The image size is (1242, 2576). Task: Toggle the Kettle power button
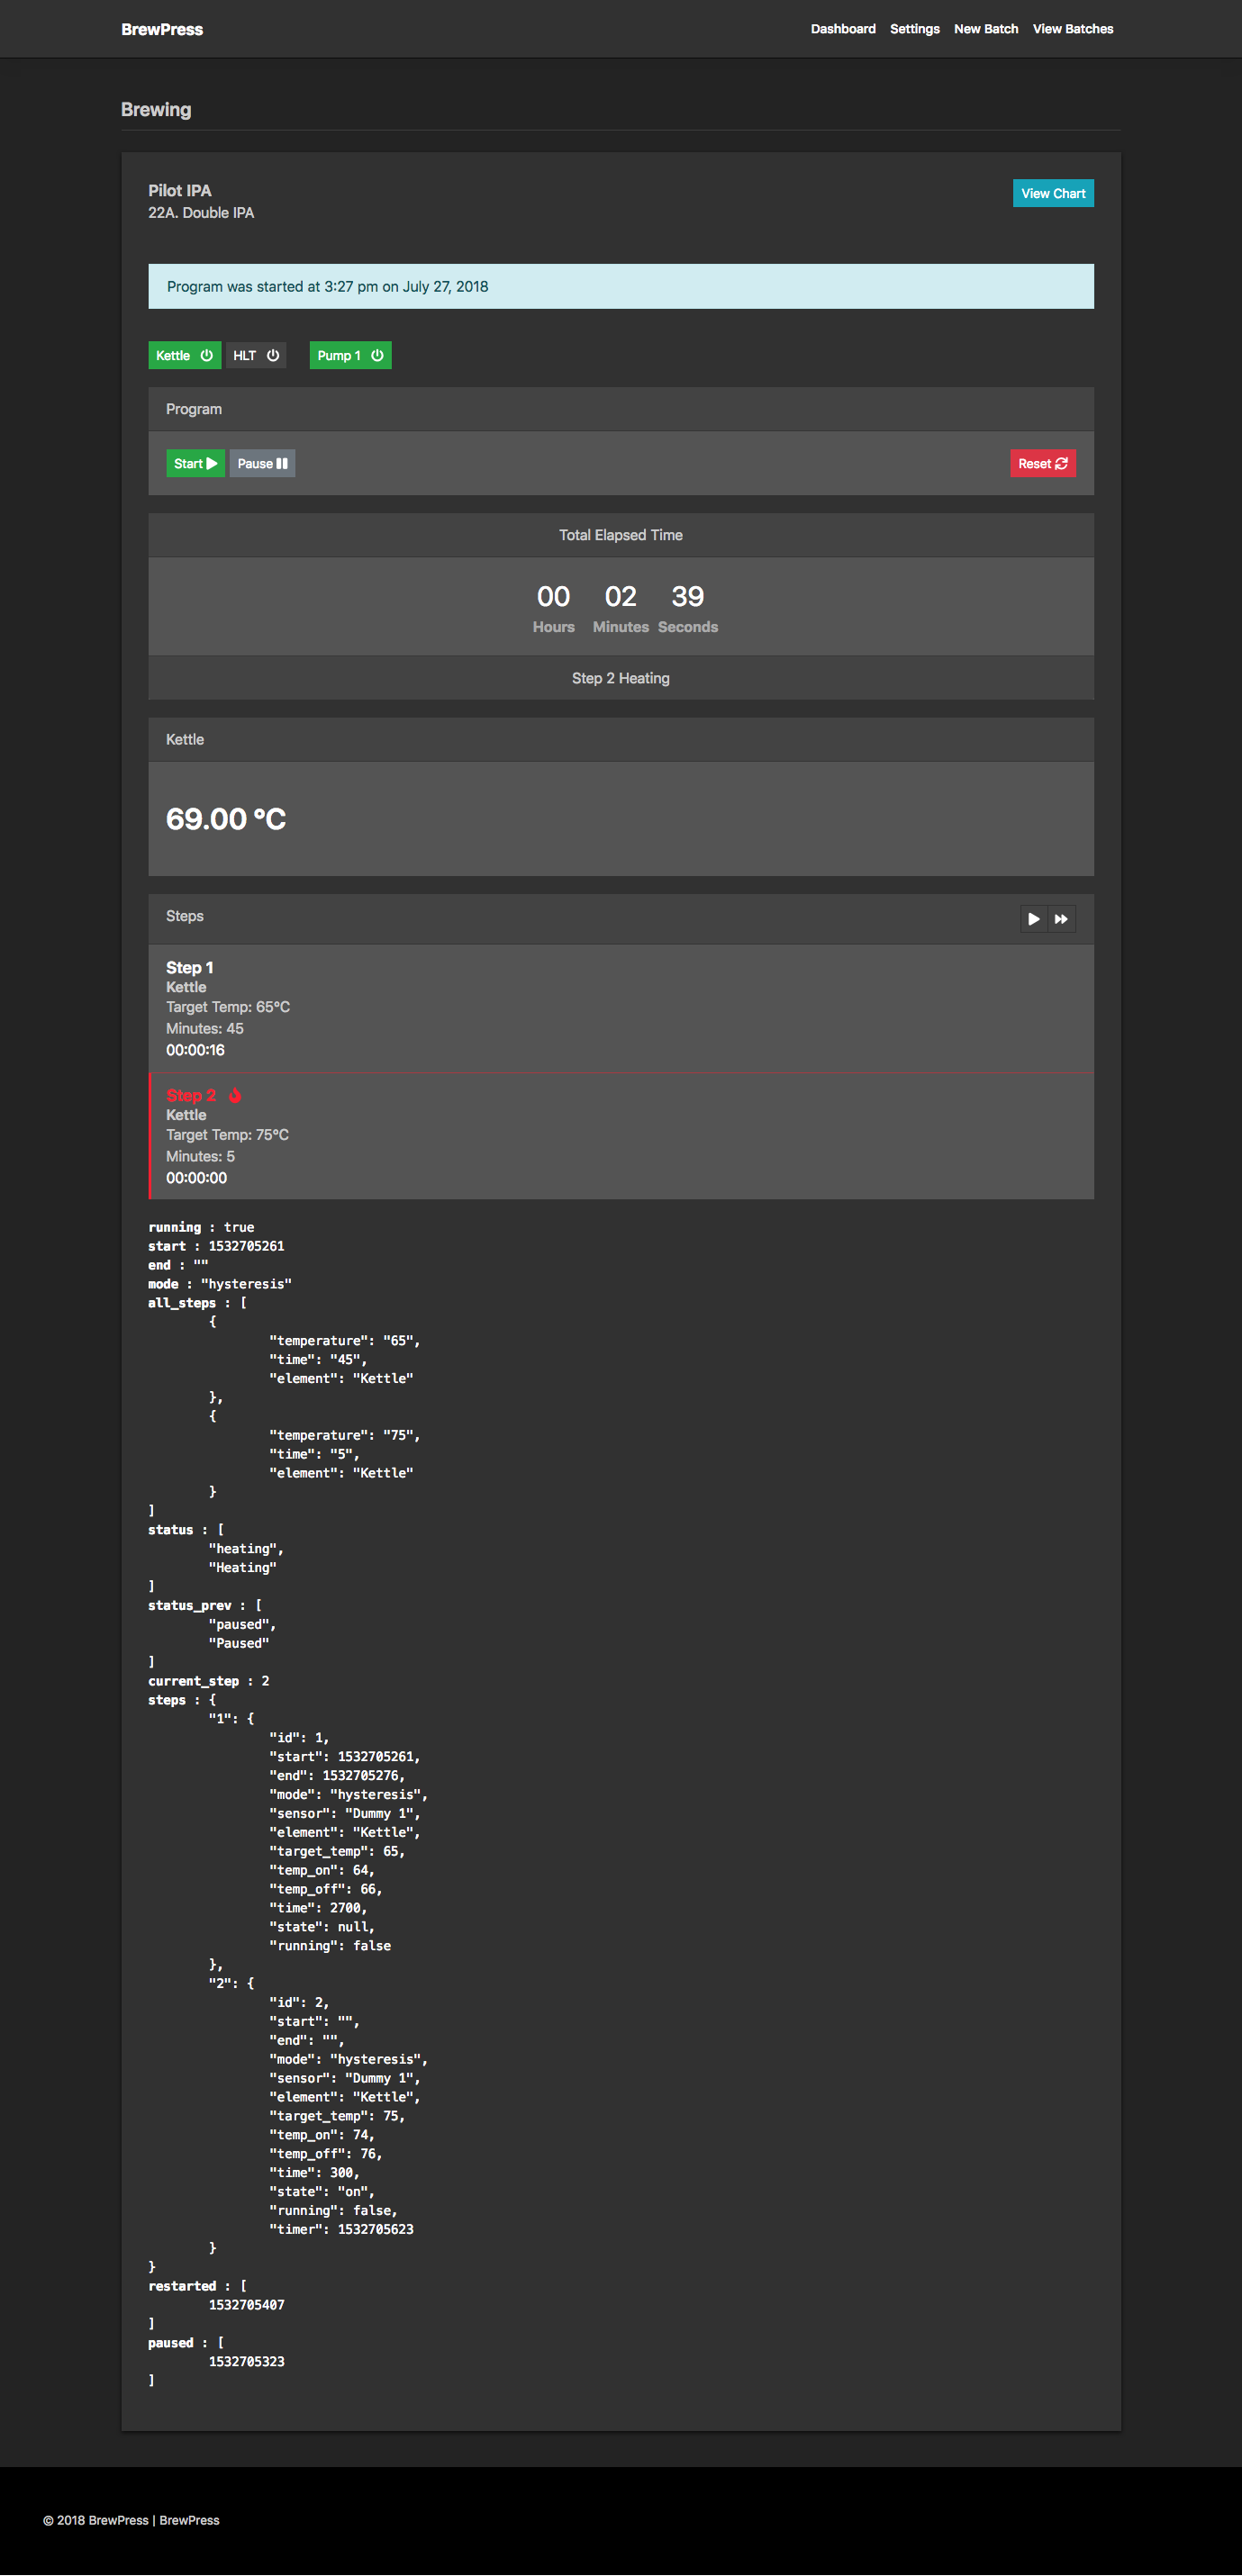[x=185, y=355]
